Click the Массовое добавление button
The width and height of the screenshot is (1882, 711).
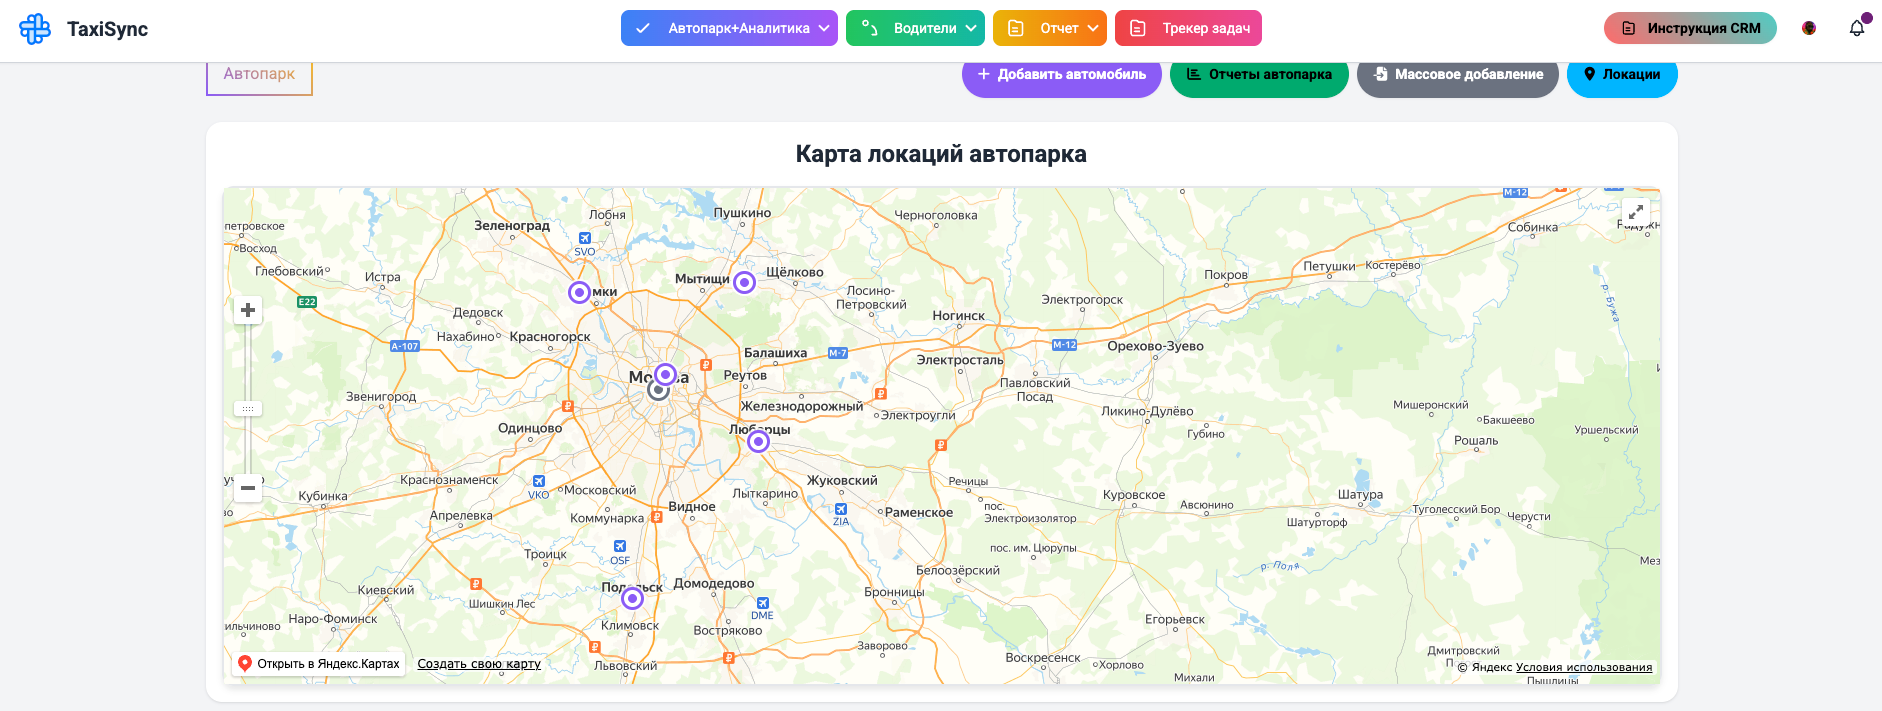click(1457, 75)
